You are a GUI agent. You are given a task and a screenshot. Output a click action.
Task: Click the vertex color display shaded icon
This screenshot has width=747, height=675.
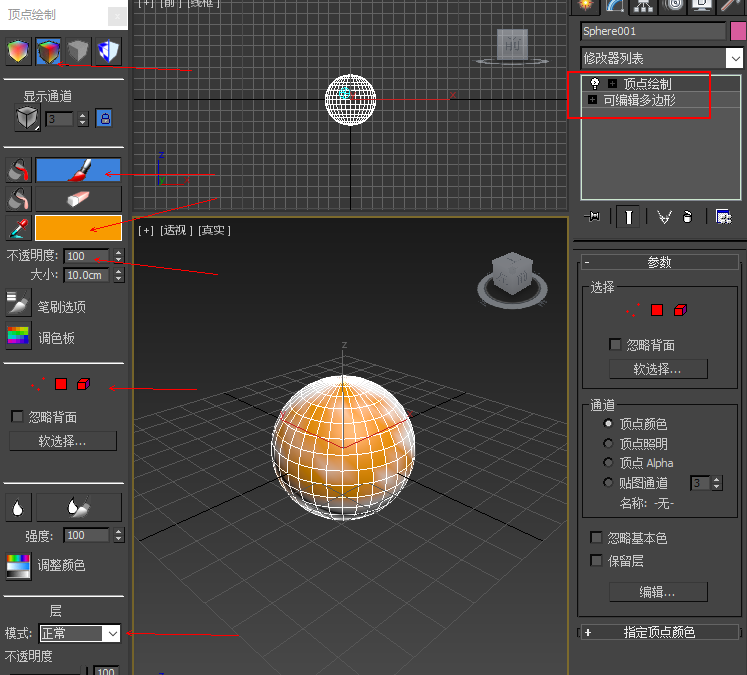click(18, 51)
